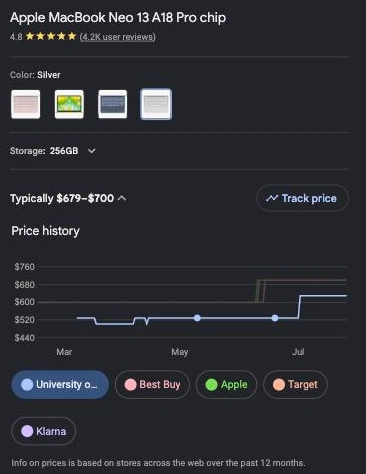Toggle the Best Buy price line chip
Viewport: 366px width, 474px height.
152,384
